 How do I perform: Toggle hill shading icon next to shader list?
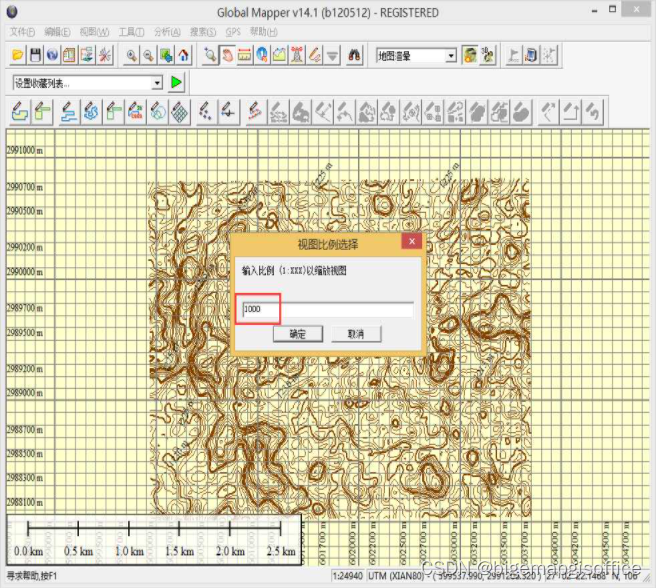coord(470,55)
